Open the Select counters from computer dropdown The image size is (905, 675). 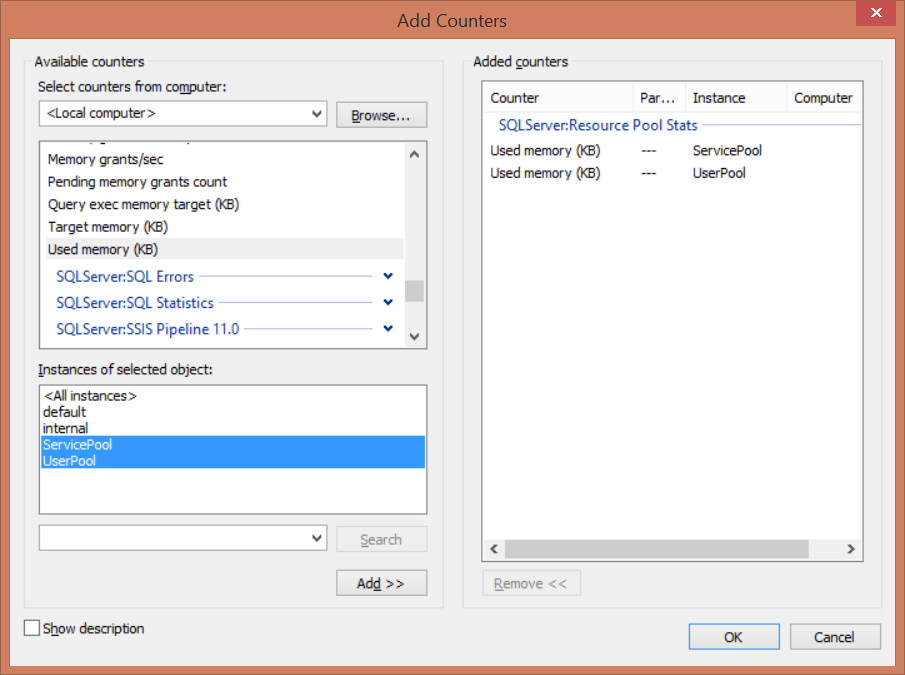[x=318, y=114]
